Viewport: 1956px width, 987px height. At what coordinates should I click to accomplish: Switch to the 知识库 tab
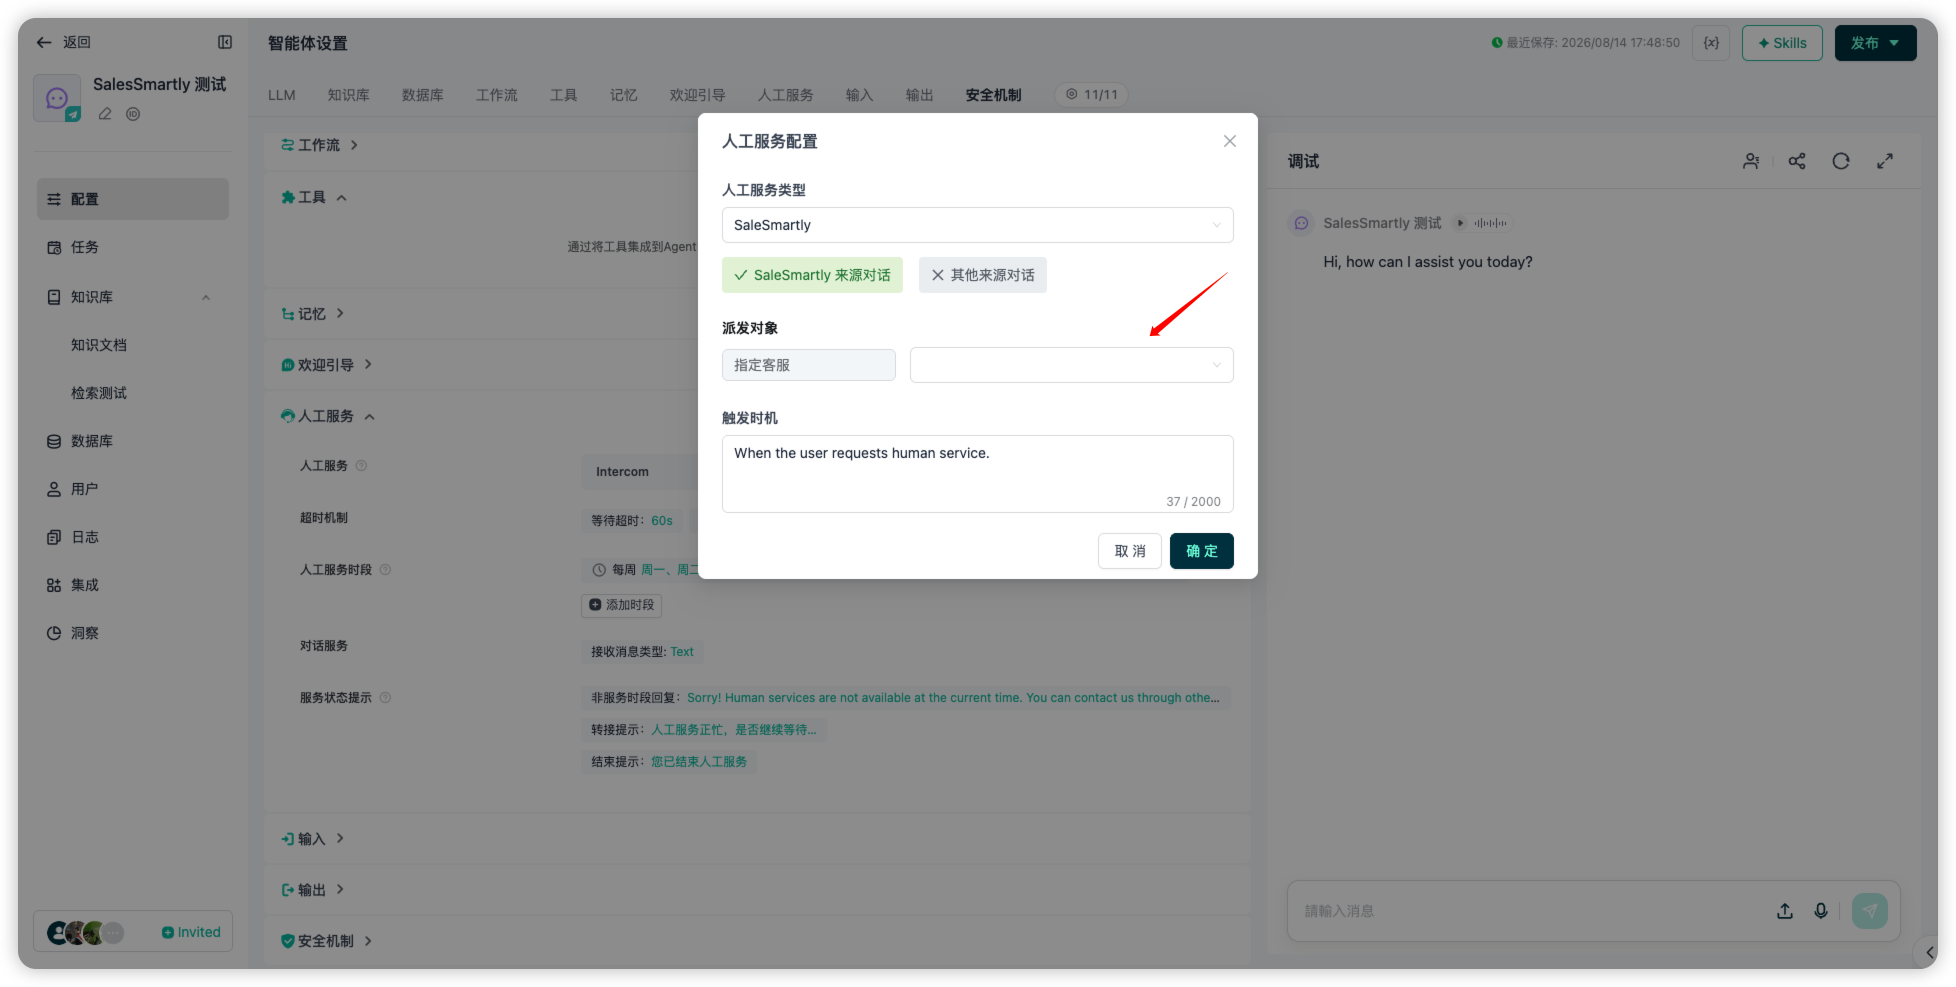click(349, 95)
